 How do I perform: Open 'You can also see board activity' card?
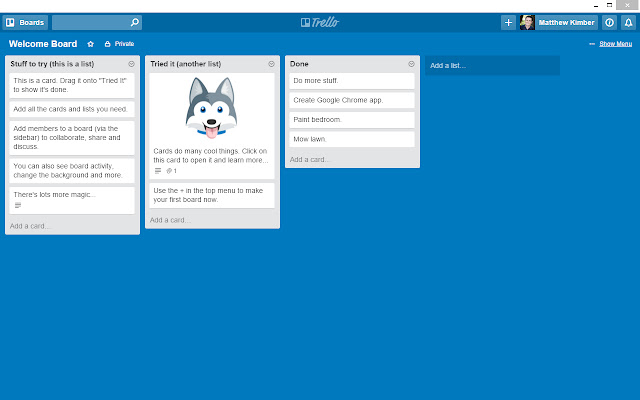point(72,171)
